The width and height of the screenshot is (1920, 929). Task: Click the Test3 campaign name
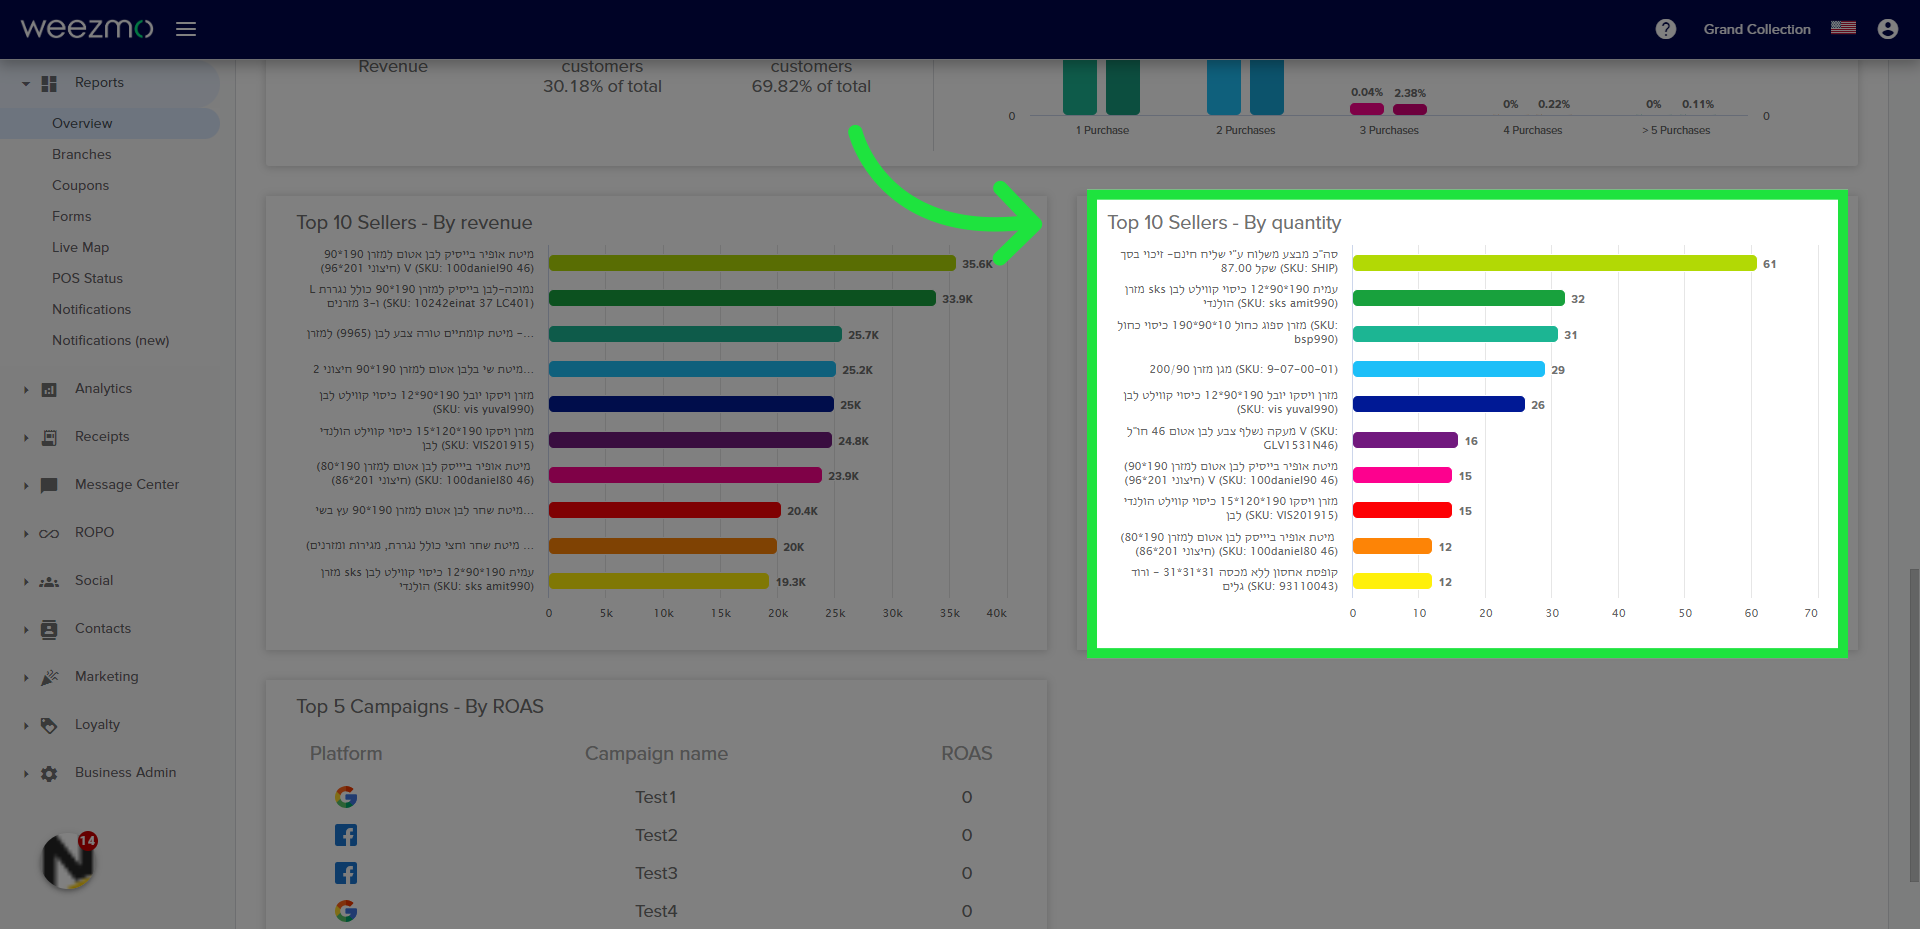coord(656,873)
